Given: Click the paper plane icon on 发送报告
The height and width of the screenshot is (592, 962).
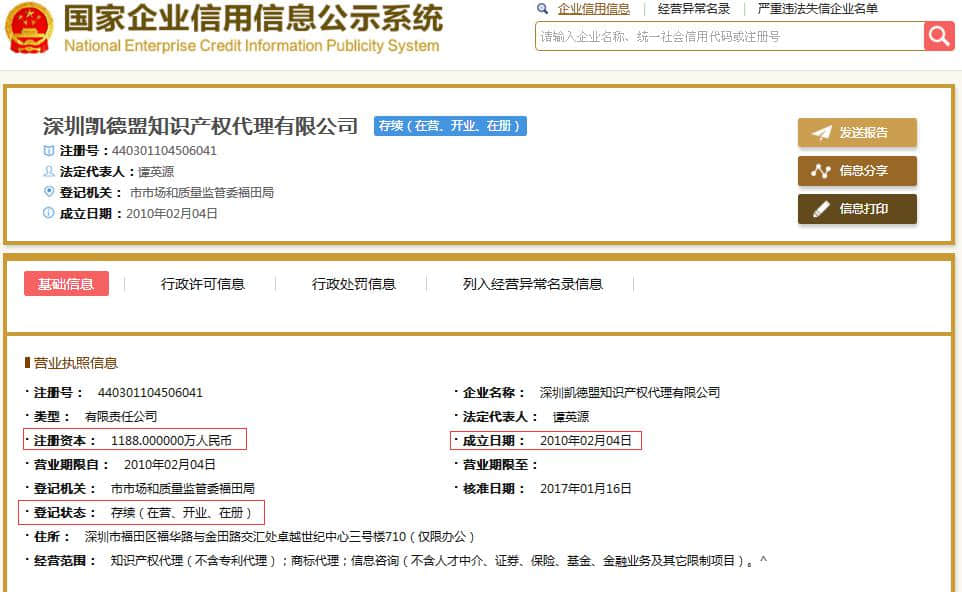Looking at the screenshot, I should coord(821,133).
